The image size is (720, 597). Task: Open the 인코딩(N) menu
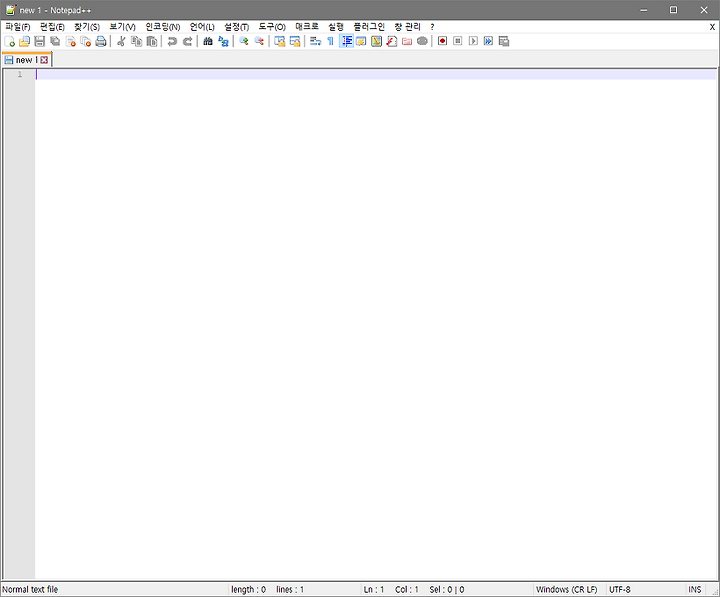pos(163,27)
